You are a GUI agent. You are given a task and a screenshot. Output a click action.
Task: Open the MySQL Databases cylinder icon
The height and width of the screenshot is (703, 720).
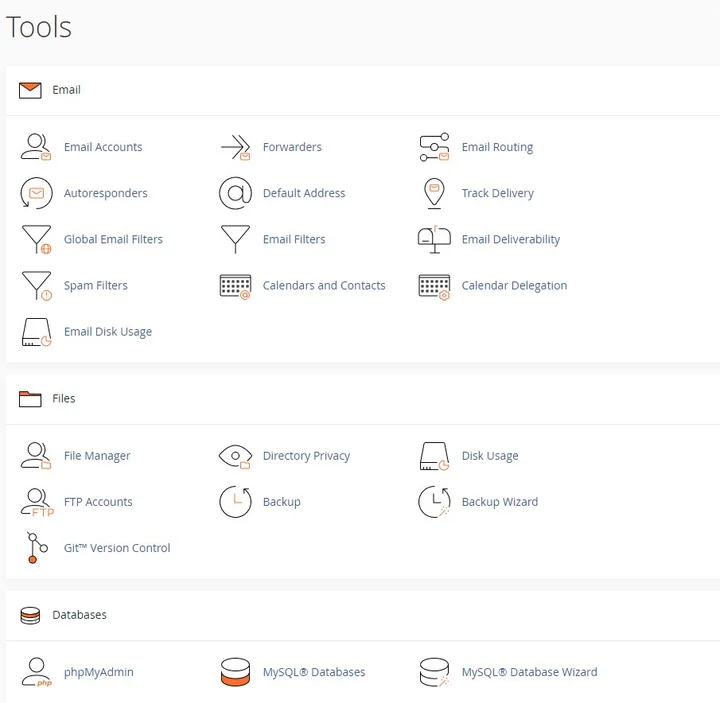pyautogui.click(x=235, y=672)
